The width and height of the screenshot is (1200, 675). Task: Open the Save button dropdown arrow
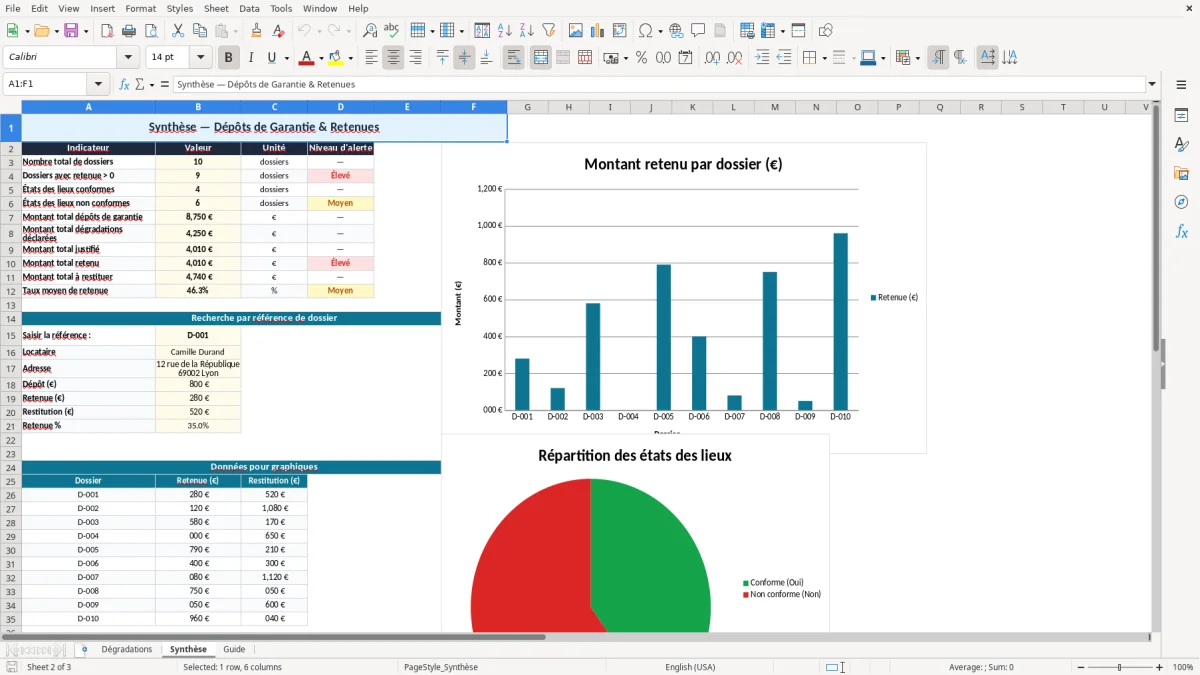tap(85, 32)
